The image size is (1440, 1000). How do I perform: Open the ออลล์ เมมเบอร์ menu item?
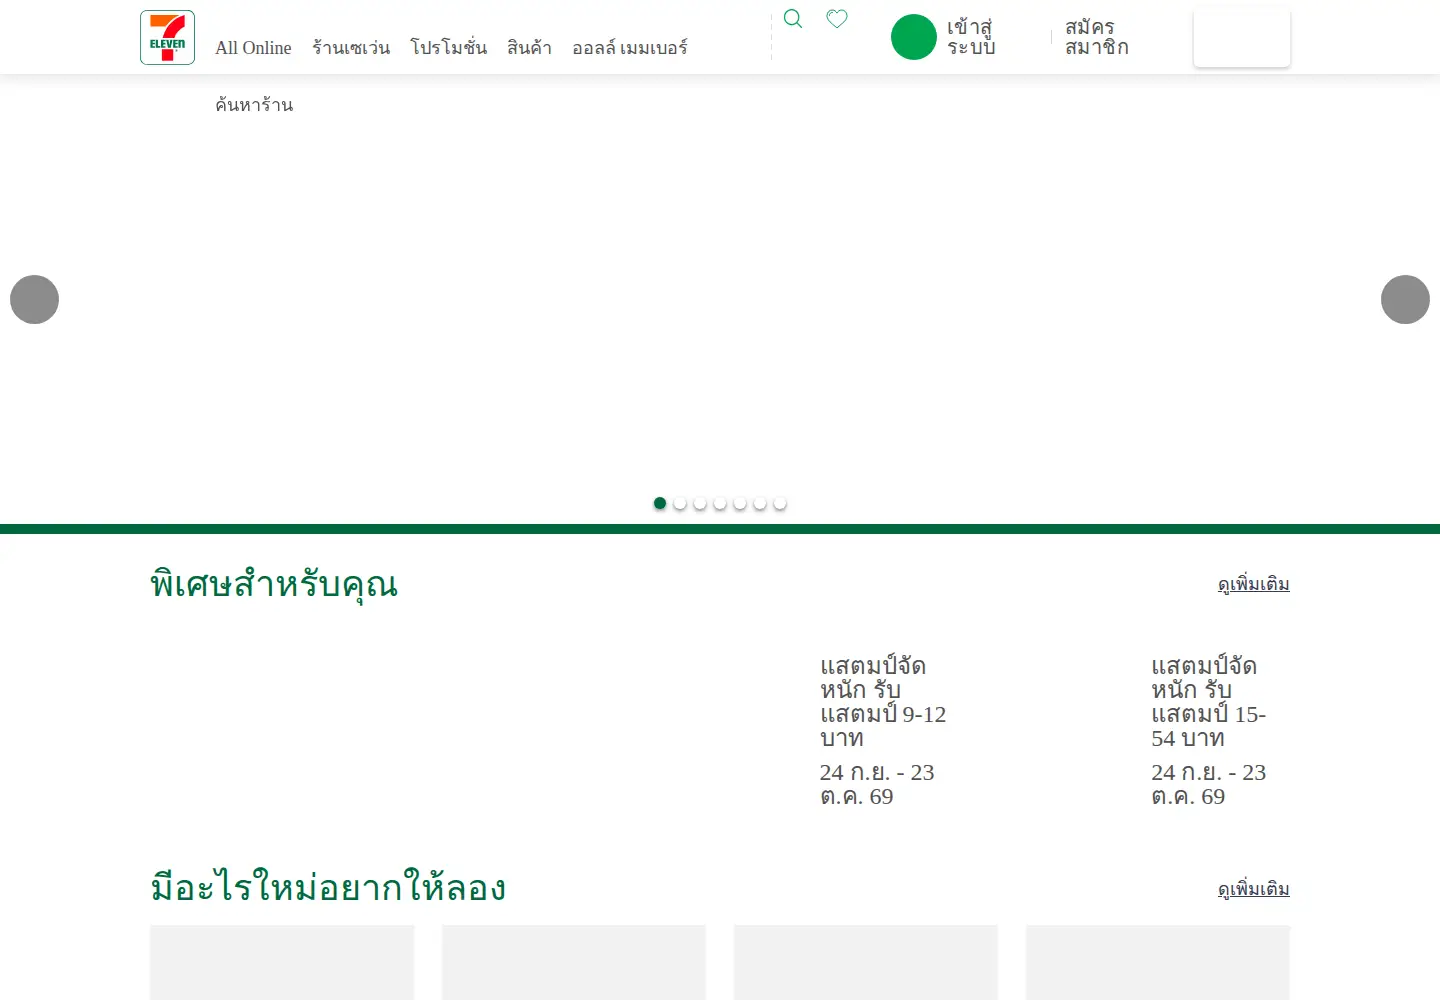click(x=630, y=48)
